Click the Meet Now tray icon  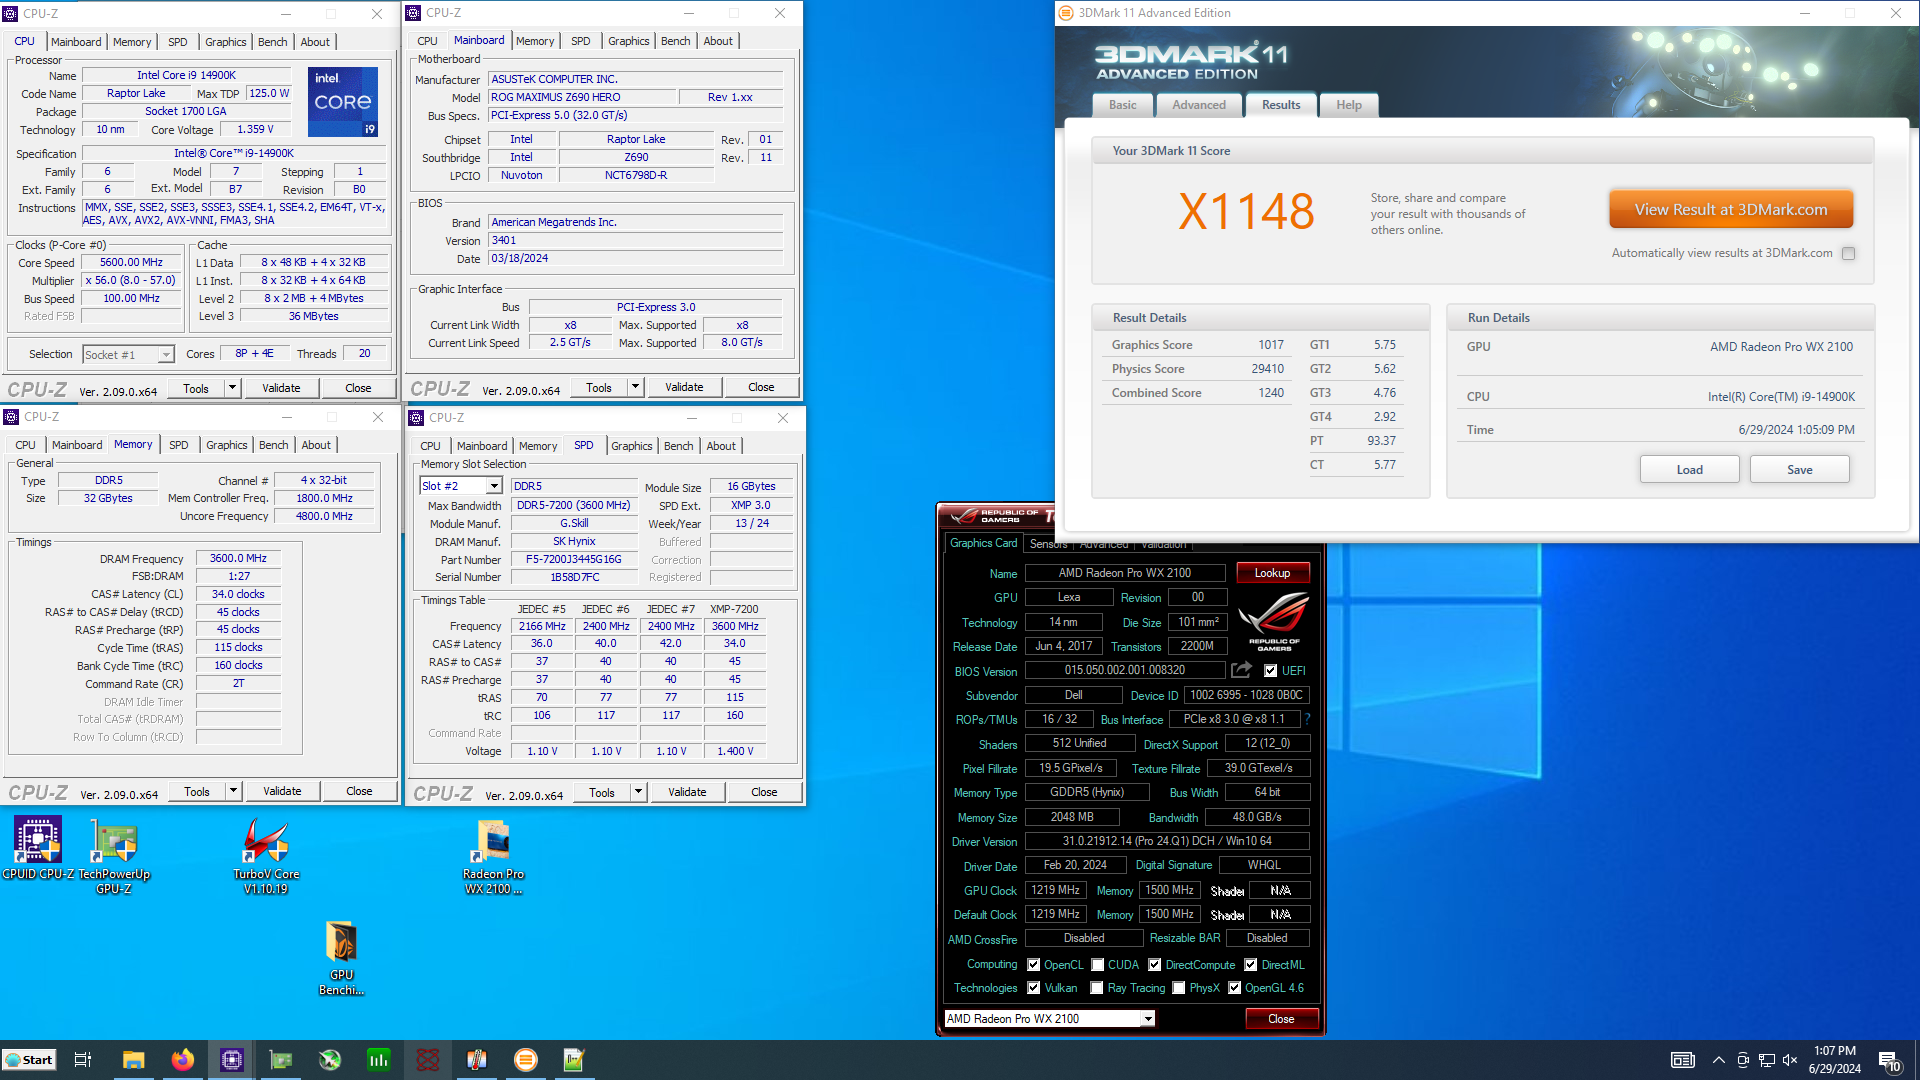pos(1743,1060)
